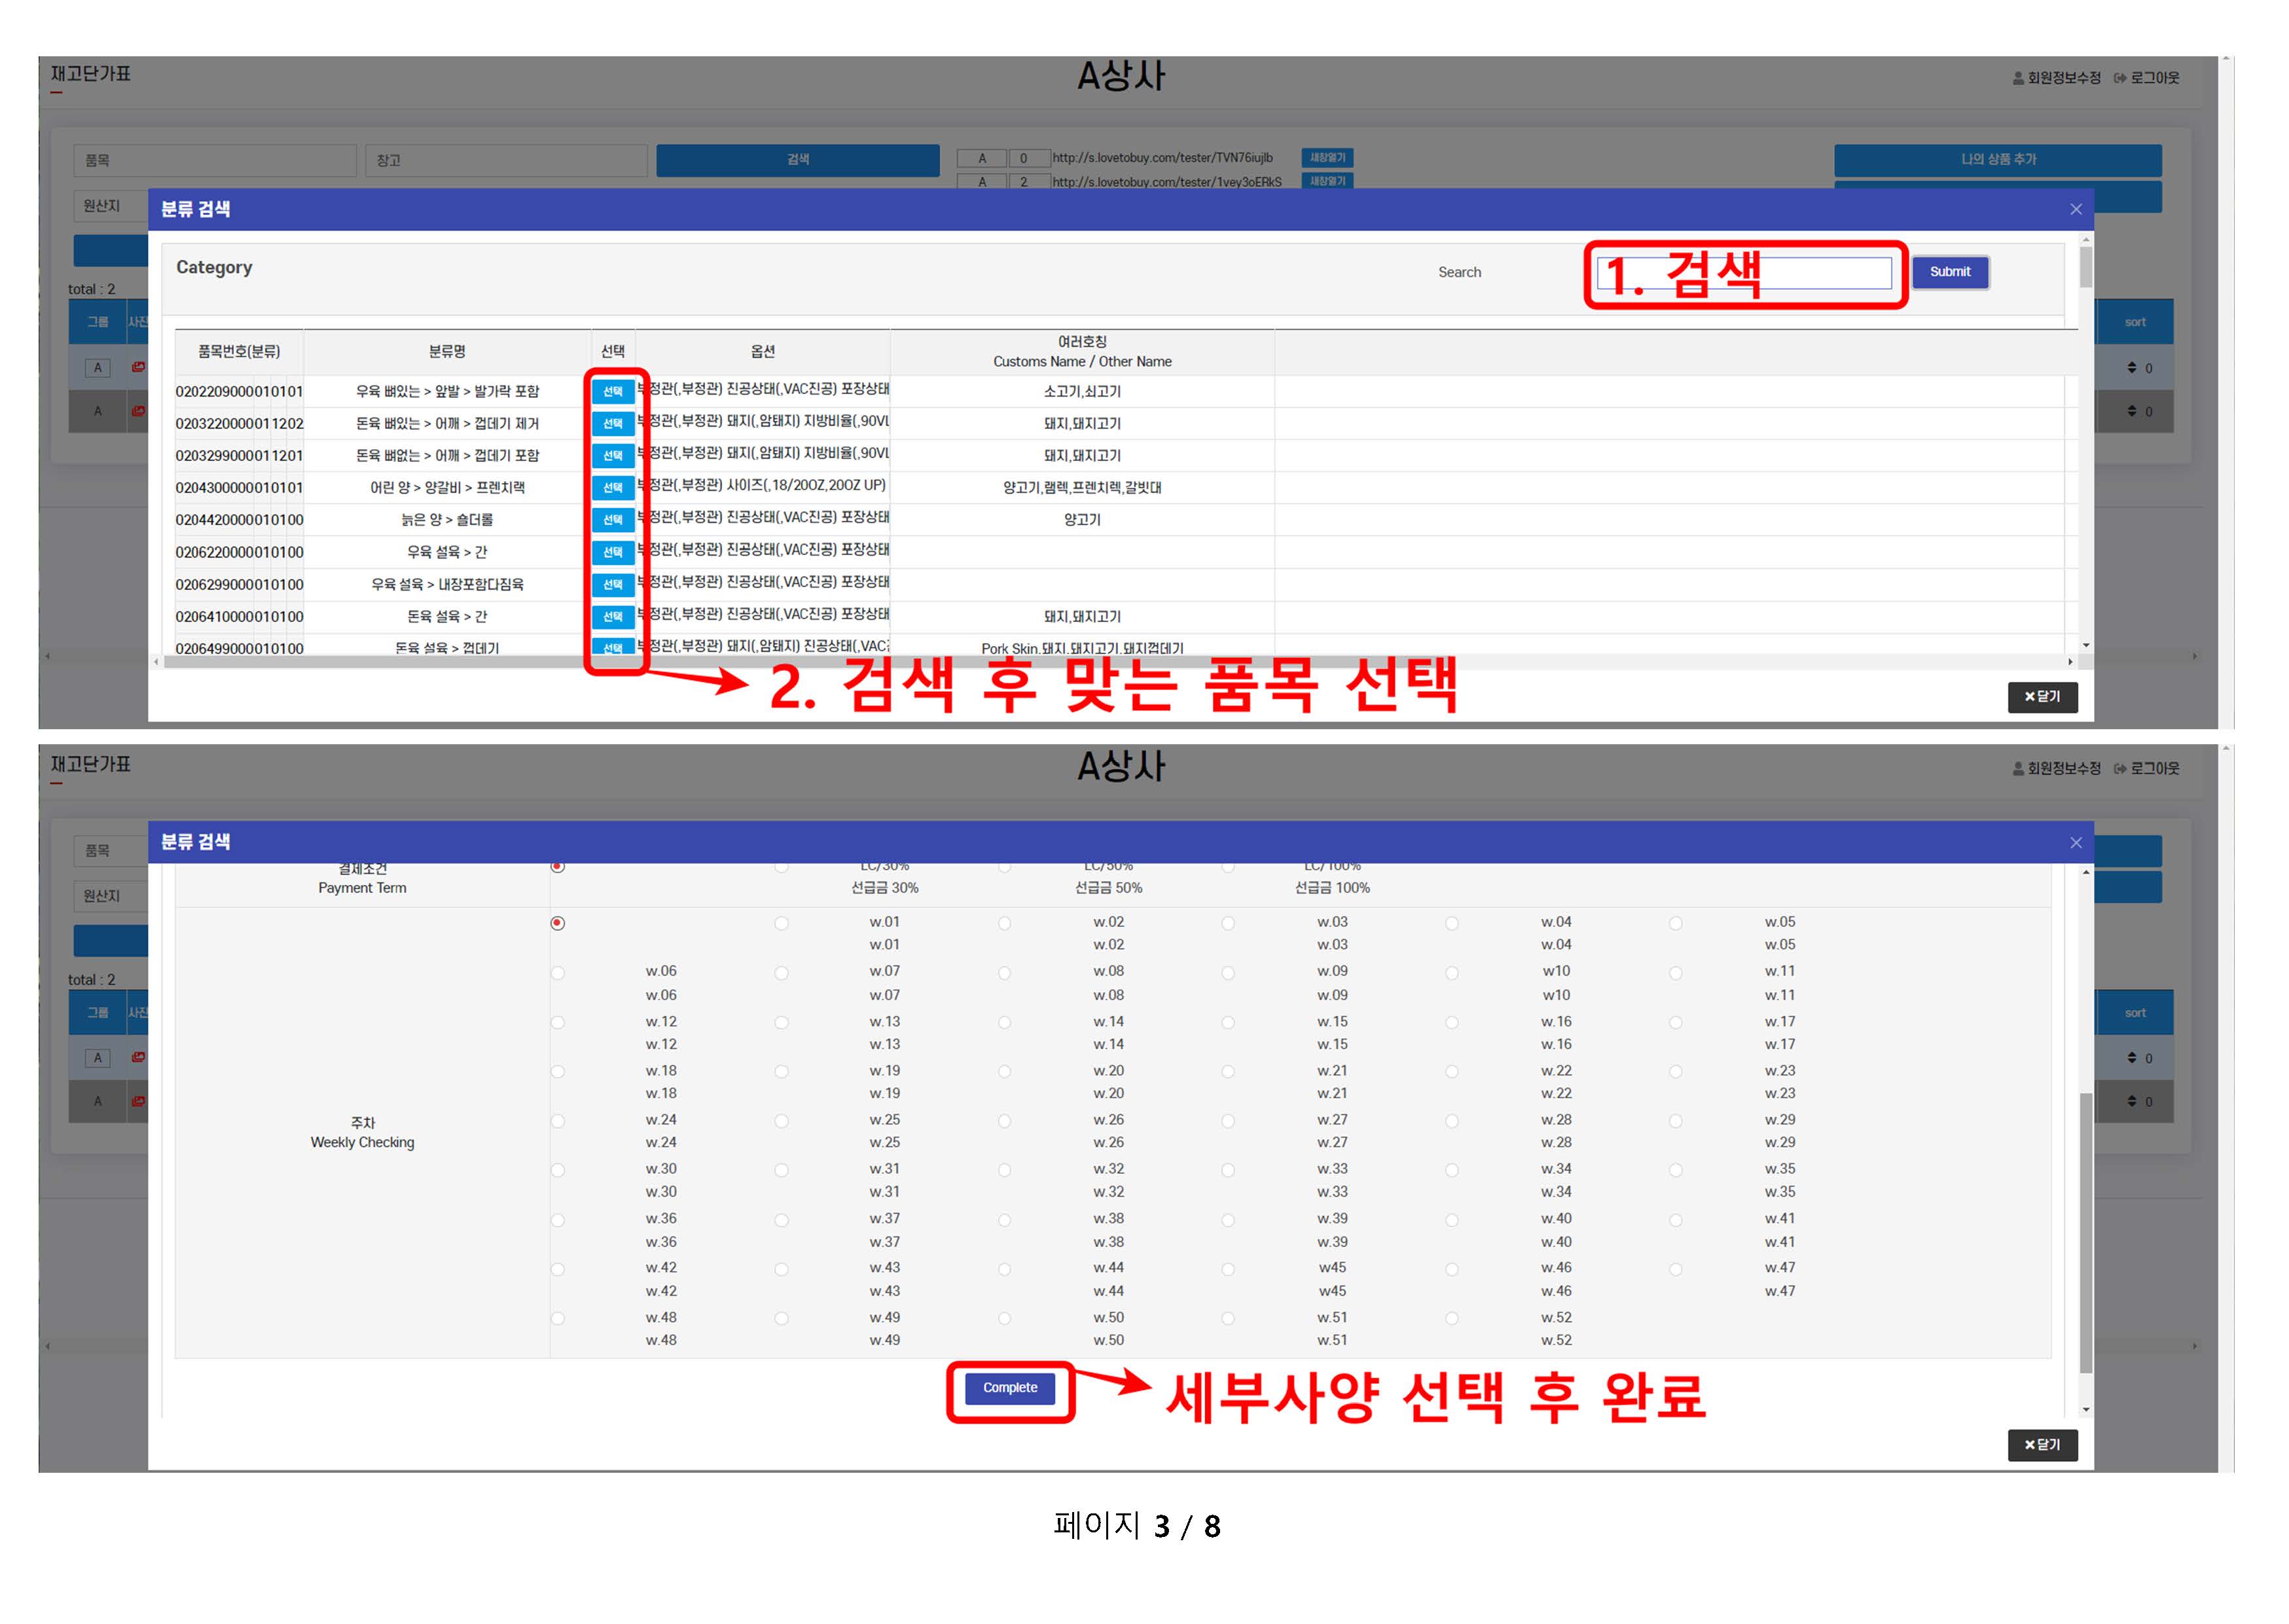Close the Weekly Checking dialog via X icon
The image size is (2289, 1624).
click(2075, 842)
